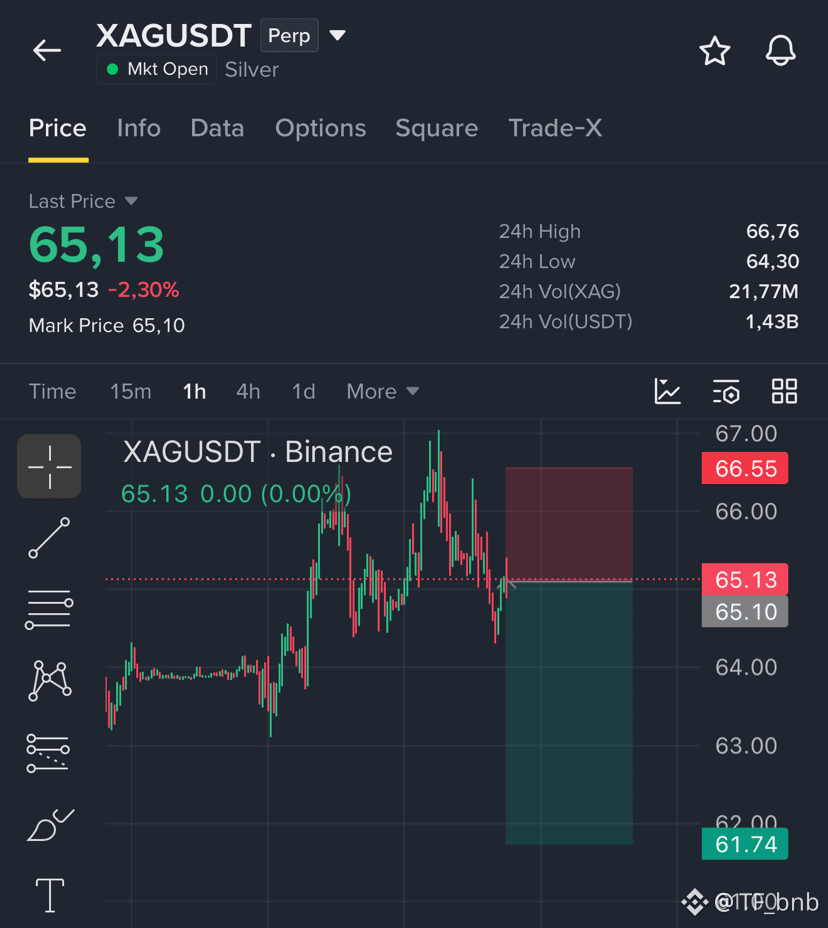Viewport: 828px width, 928px height.
Task: Select the 4h chart interval
Action: 248,391
